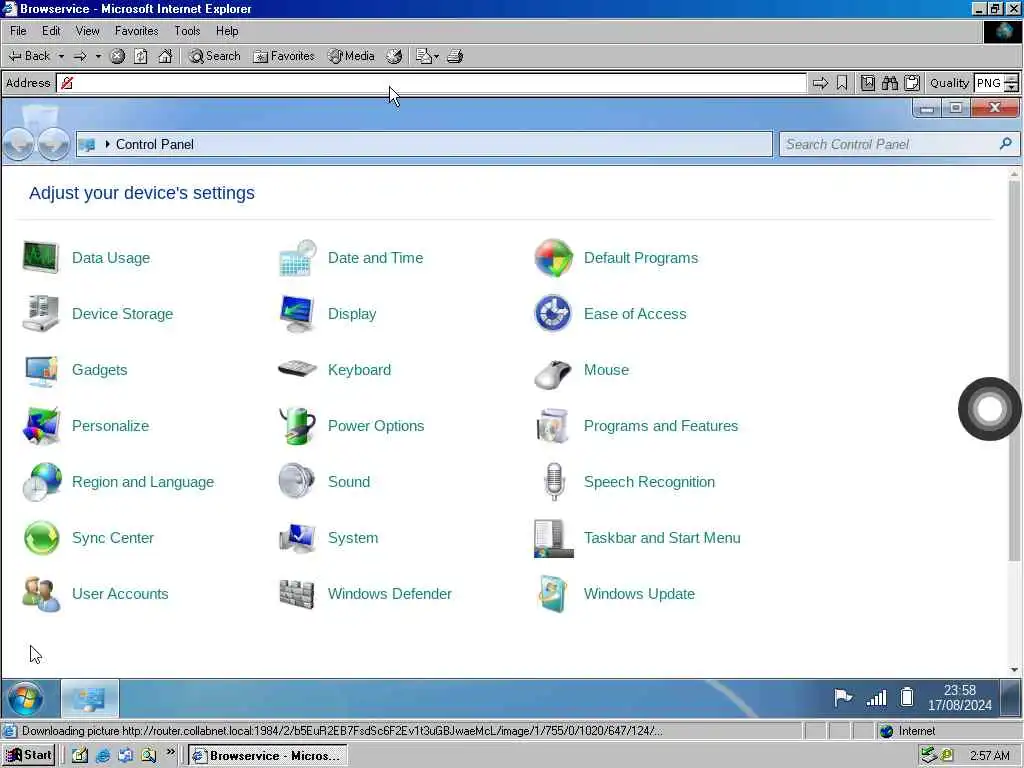Viewport: 1024px width, 768px height.
Task: Click the Device Storage drive icon
Action: pyautogui.click(x=40, y=313)
